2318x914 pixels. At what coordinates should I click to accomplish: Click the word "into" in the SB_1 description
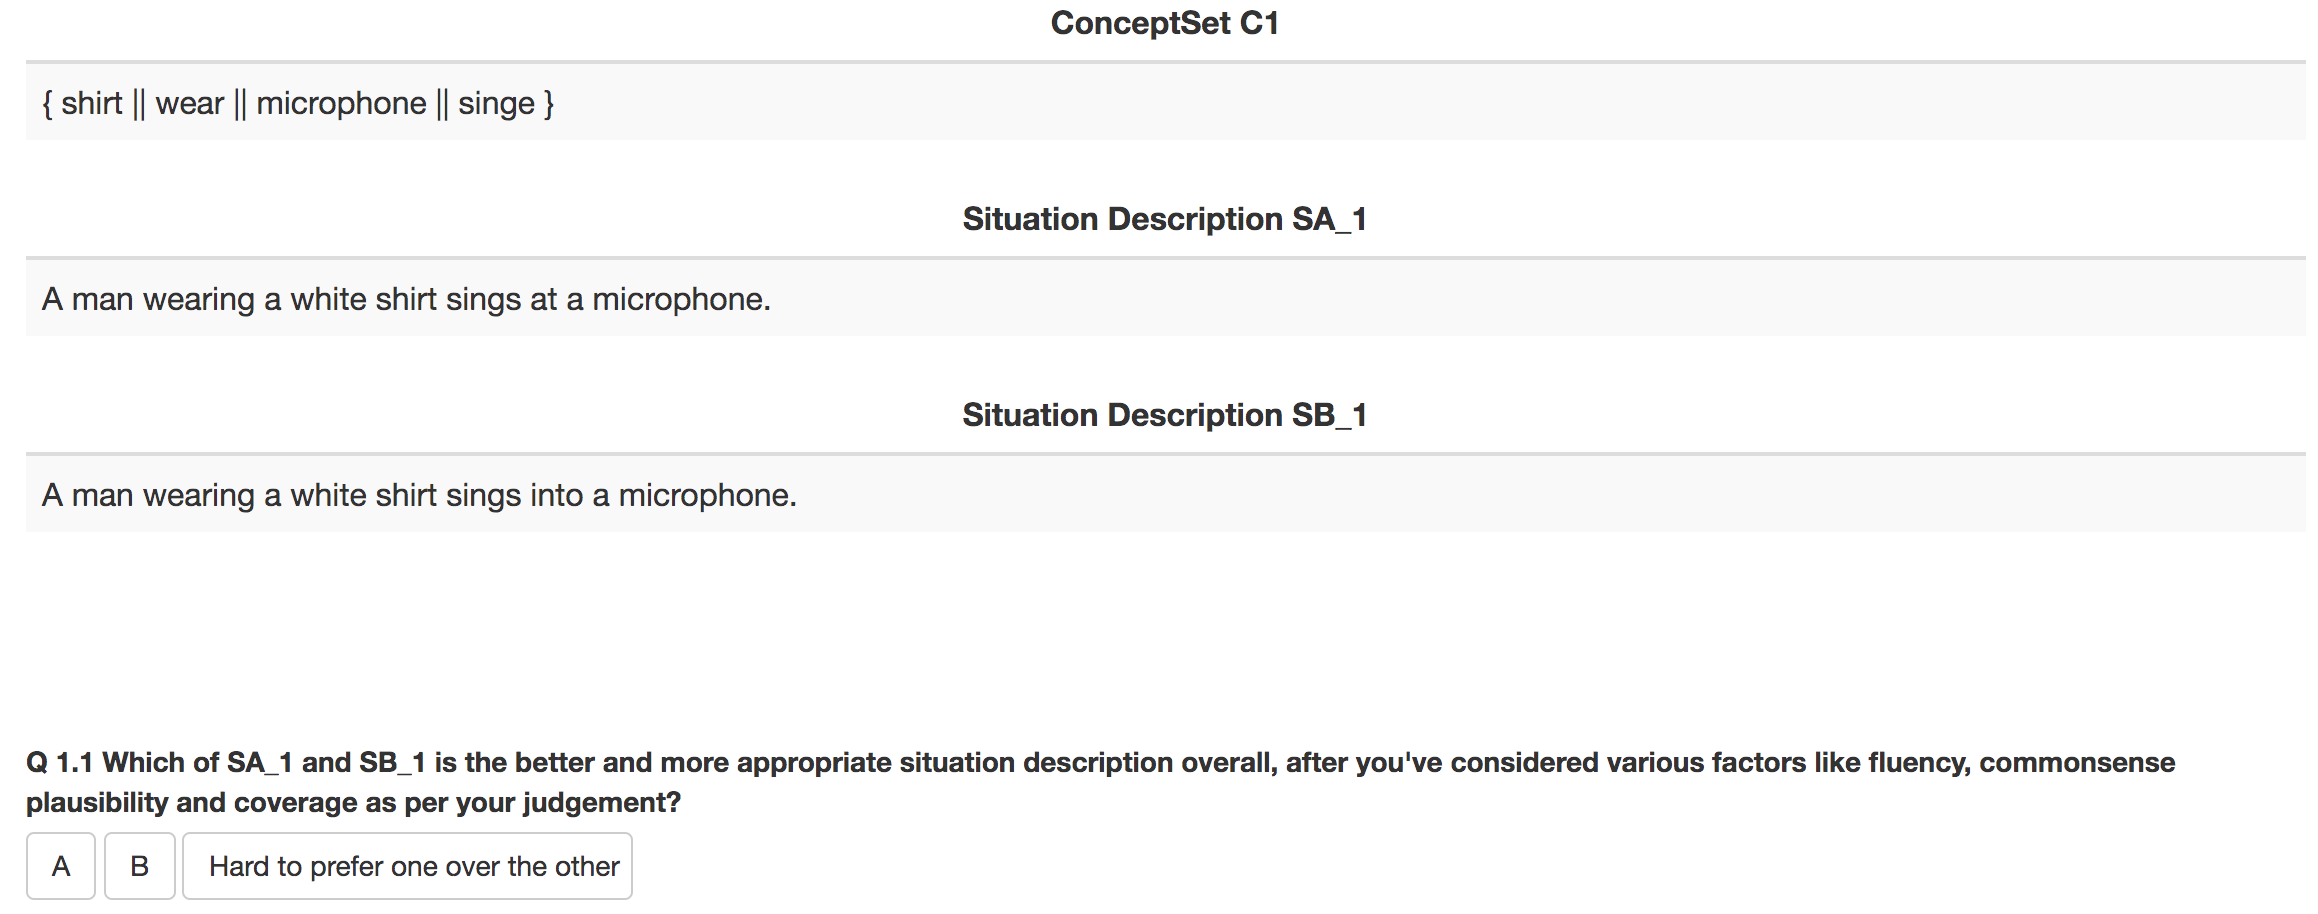(x=556, y=495)
